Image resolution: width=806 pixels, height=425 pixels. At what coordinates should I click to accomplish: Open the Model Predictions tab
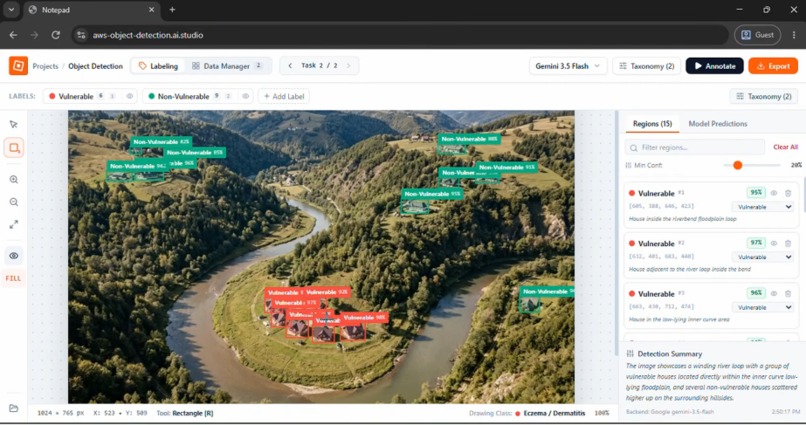pos(718,124)
